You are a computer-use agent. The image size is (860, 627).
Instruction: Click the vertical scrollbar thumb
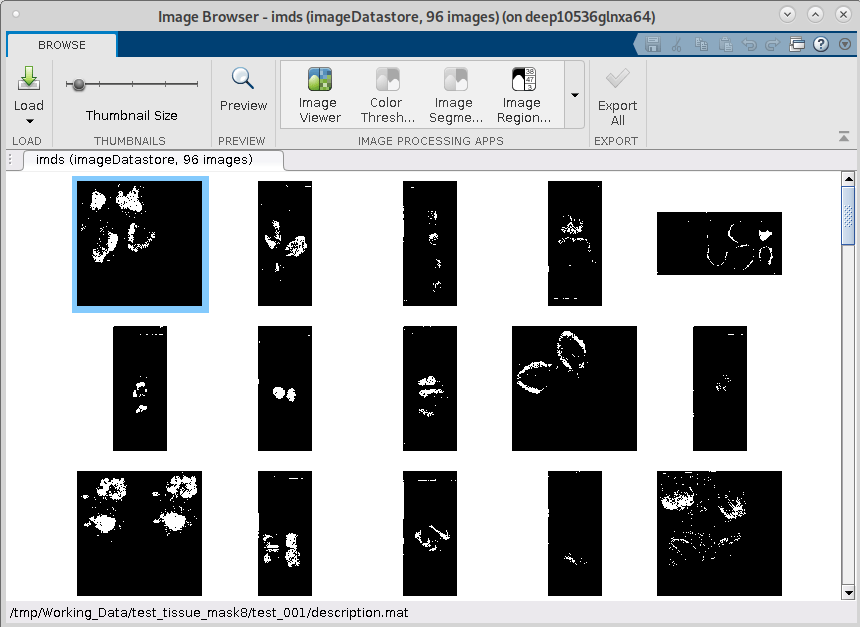848,216
